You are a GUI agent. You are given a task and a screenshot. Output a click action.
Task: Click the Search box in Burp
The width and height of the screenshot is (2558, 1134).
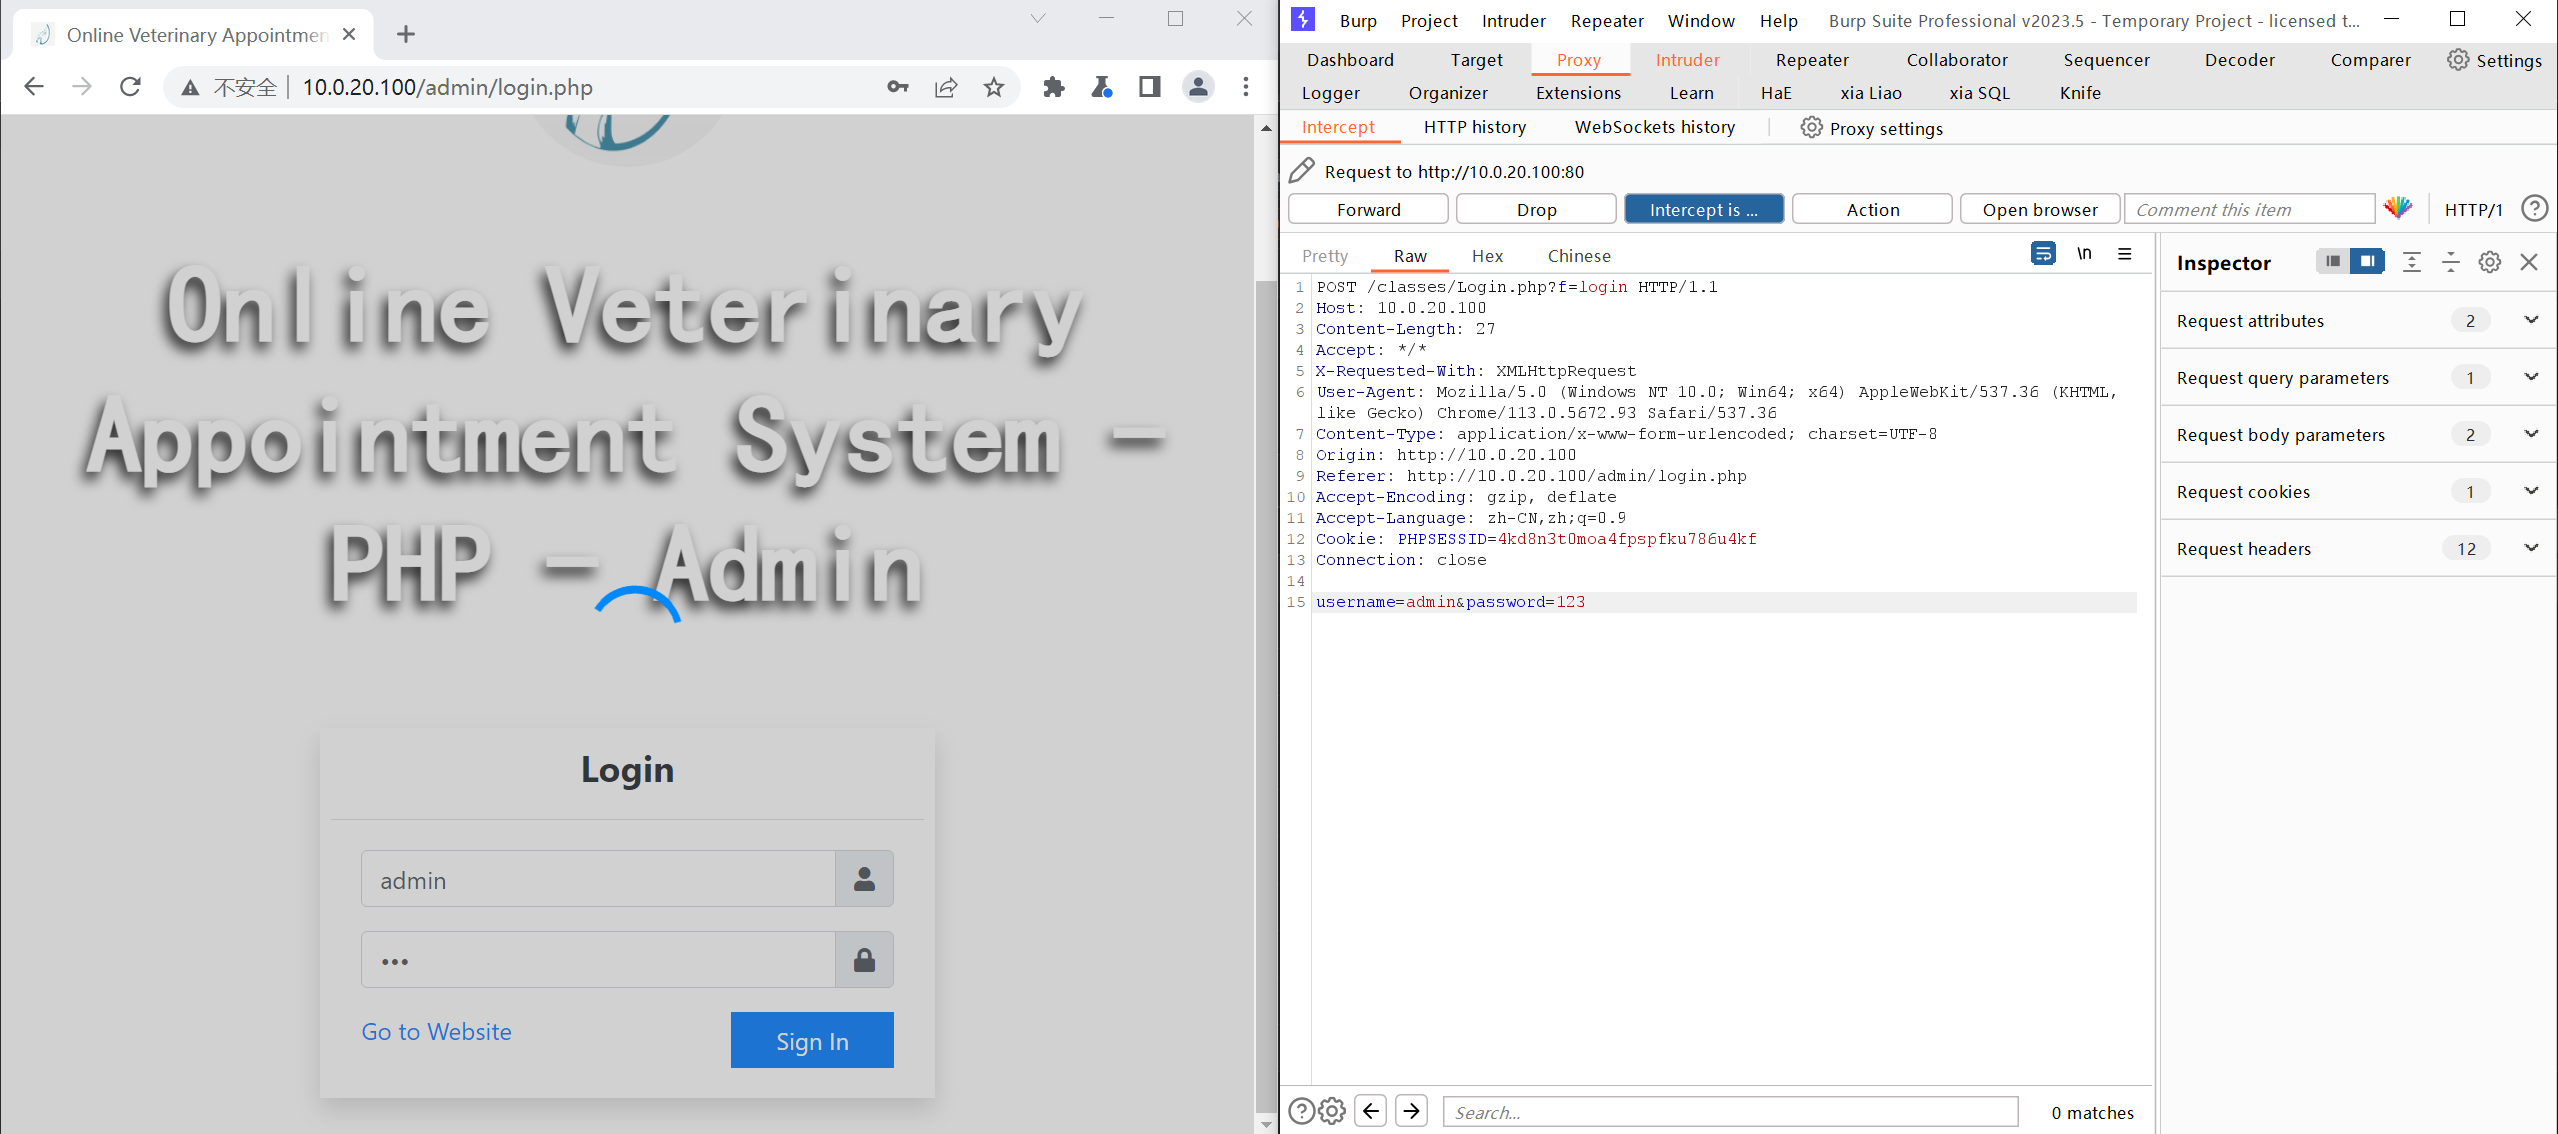point(1730,1111)
